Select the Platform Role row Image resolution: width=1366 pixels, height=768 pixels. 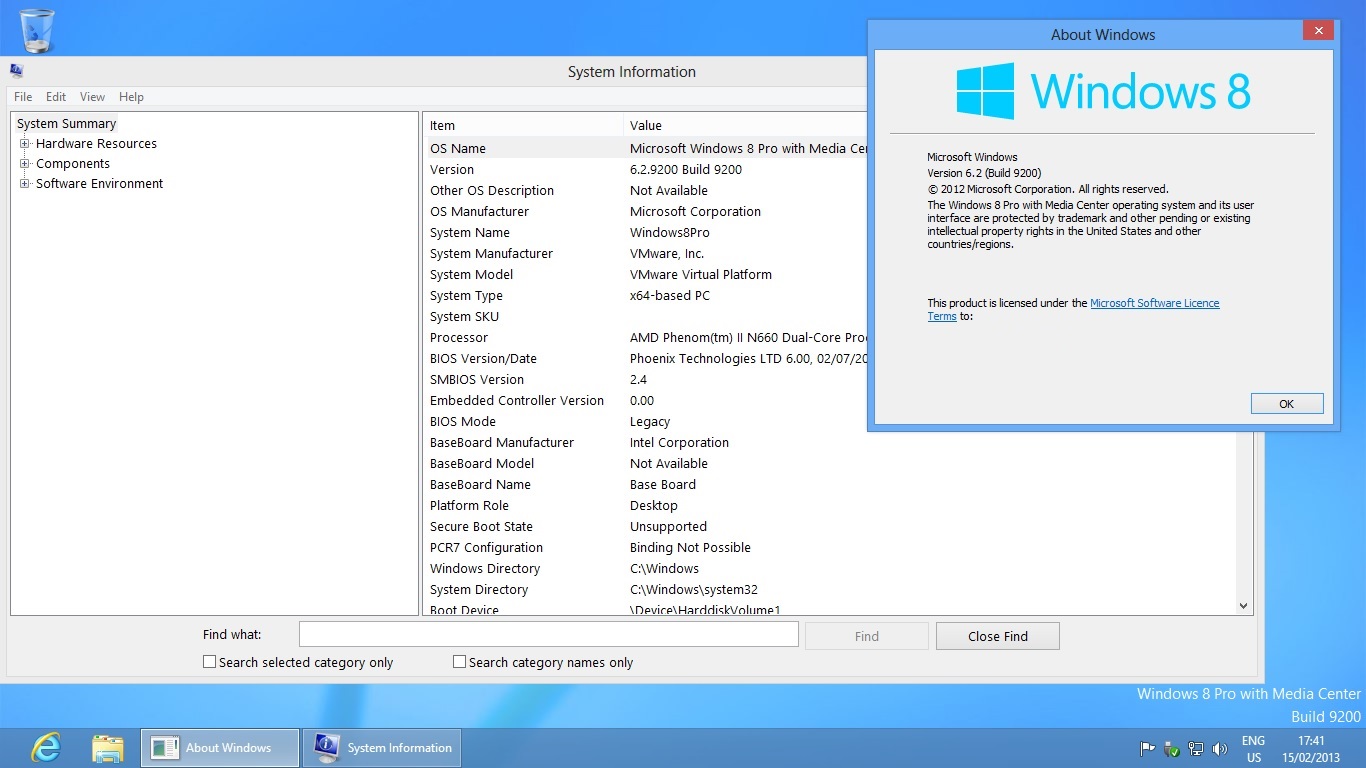click(x=830, y=505)
